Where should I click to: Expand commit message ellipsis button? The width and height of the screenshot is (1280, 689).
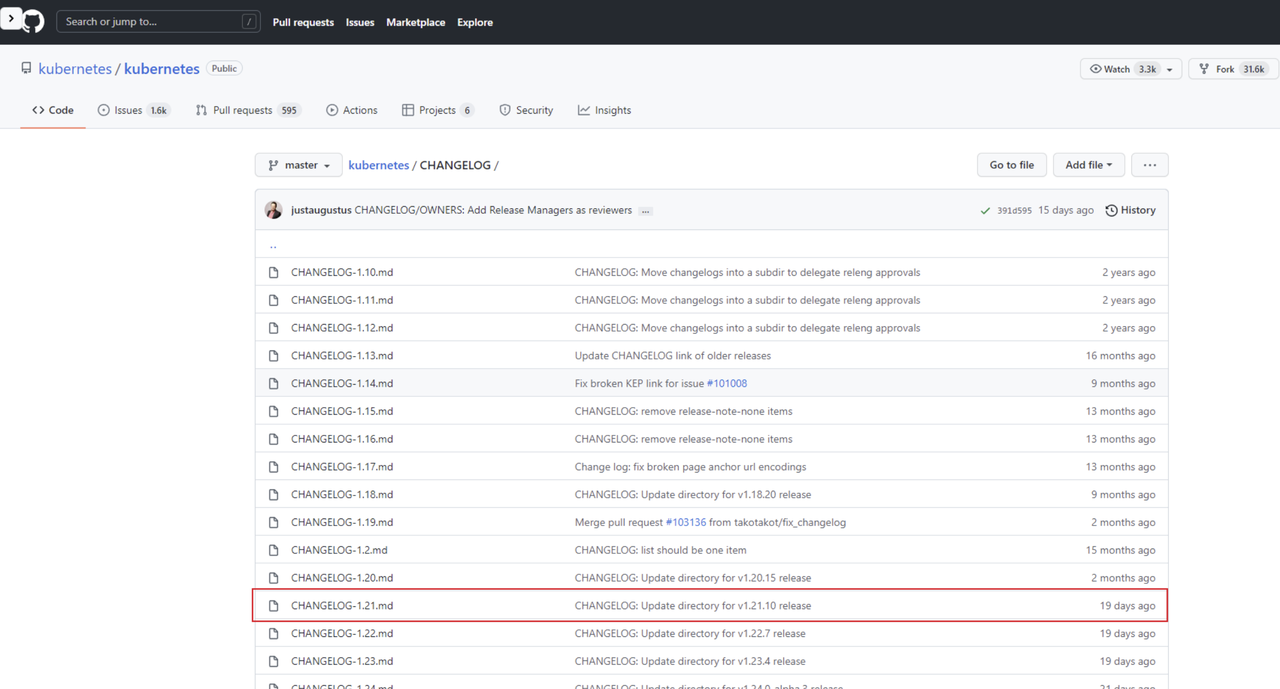pyautogui.click(x=646, y=211)
